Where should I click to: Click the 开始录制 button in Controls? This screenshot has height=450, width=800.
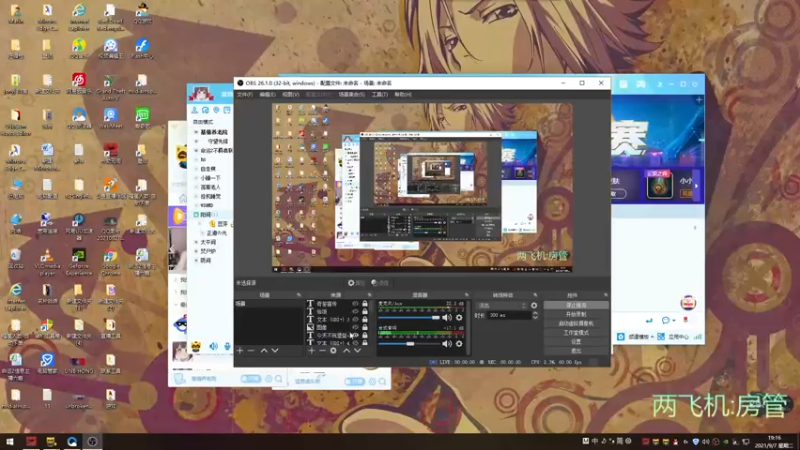coord(576,314)
